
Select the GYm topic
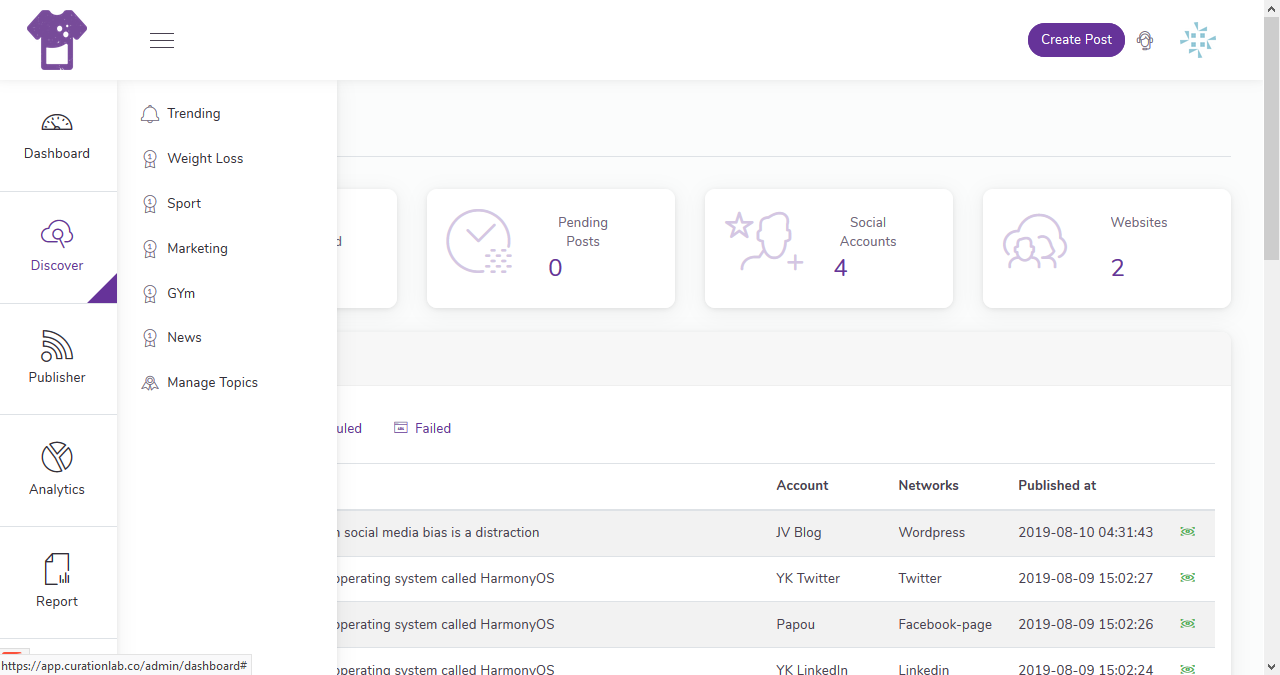click(x=181, y=294)
